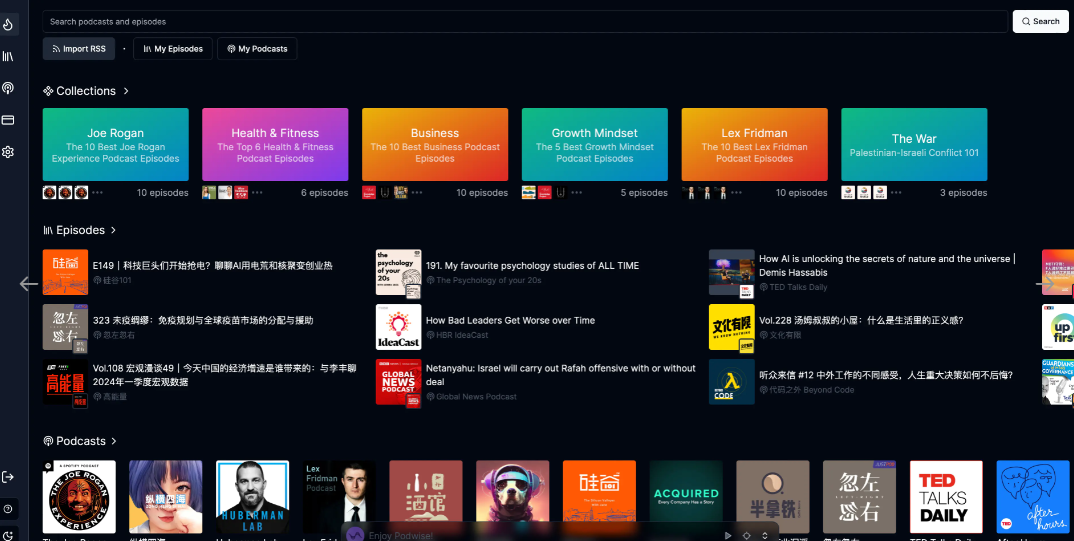Expand the Podcasts section chevron
The image size is (1074, 541).
[x=114, y=441]
